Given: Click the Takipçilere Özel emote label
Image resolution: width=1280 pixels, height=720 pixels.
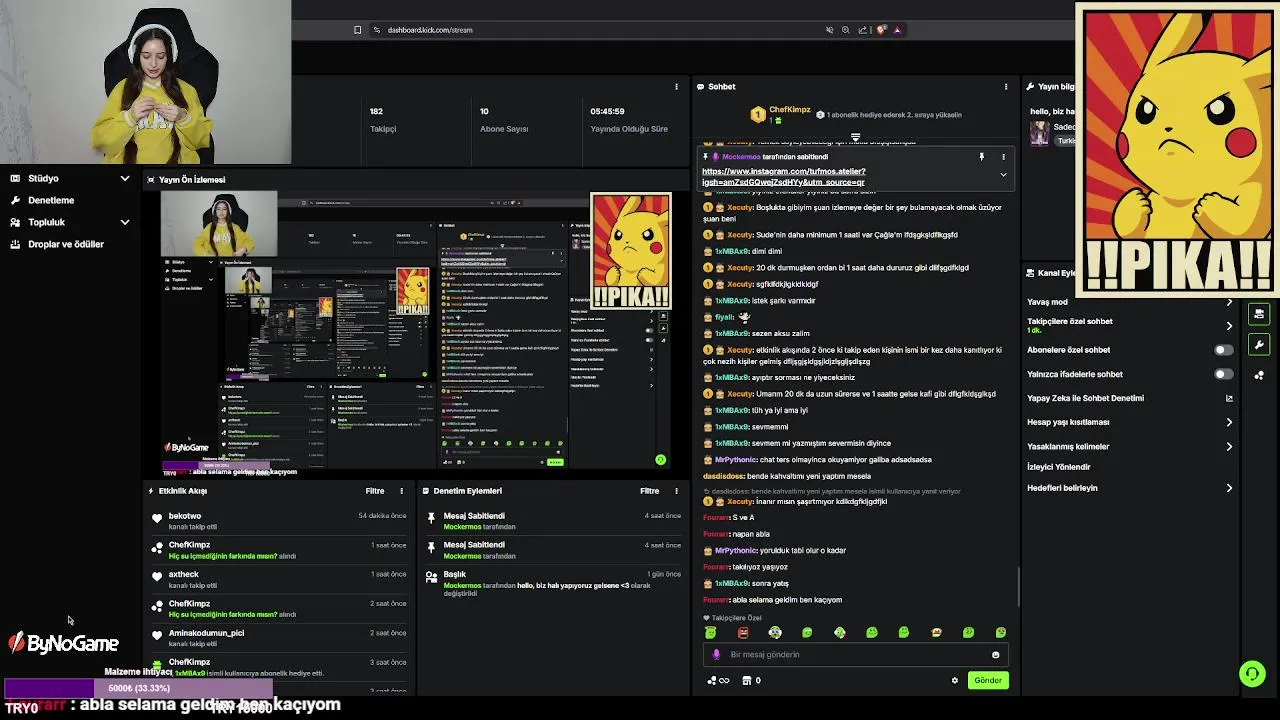Looking at the screenshot, I should pyautogui.click(x=737, y=618).
